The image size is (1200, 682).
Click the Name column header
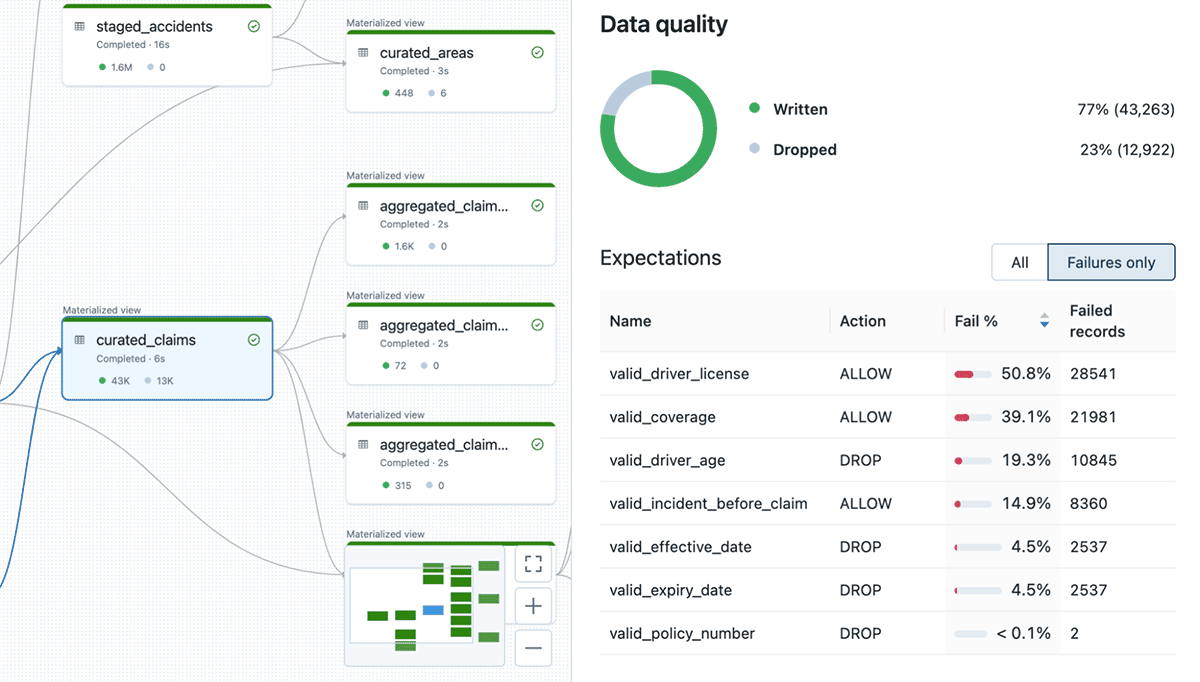(x=630, y=321)
